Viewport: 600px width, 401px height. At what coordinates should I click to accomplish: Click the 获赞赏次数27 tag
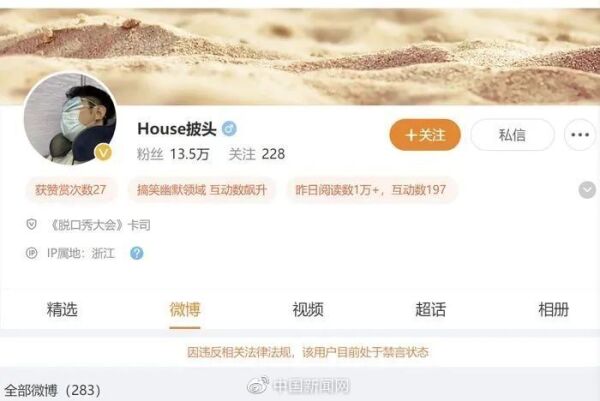pyautogui.click(x=71, y=190)
